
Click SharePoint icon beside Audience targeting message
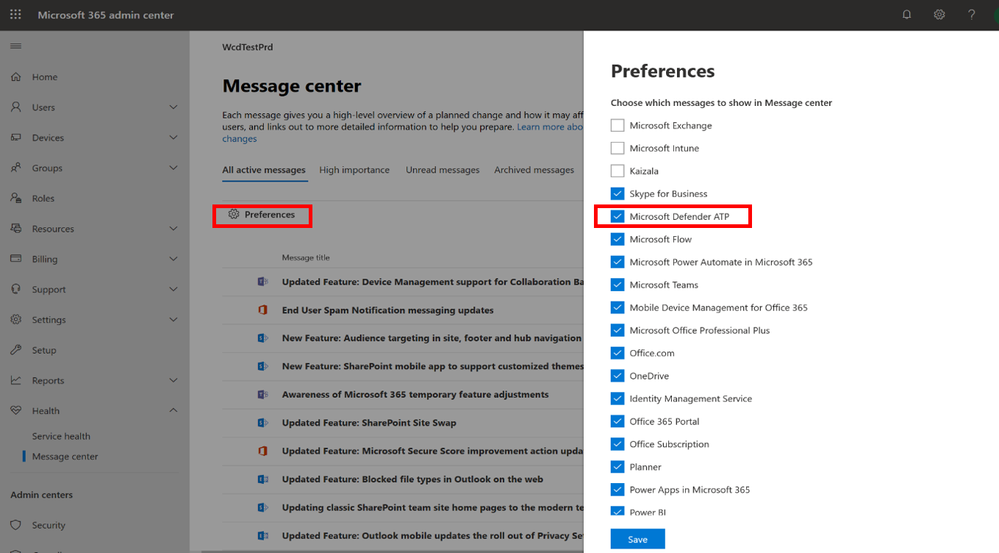click(x=262, y=338)
